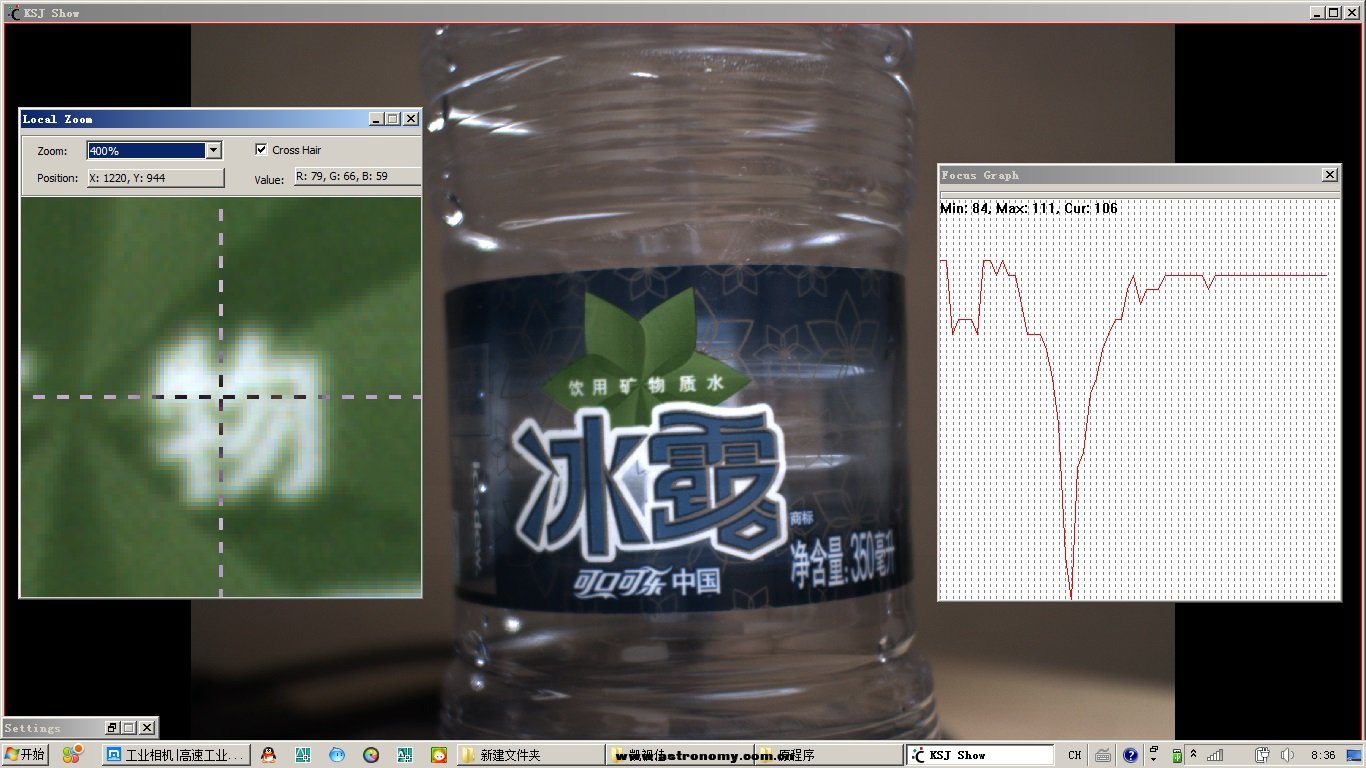
Task: Click the Min Max Cur text in Focus Graph
Action: (x=1029, y=208)
